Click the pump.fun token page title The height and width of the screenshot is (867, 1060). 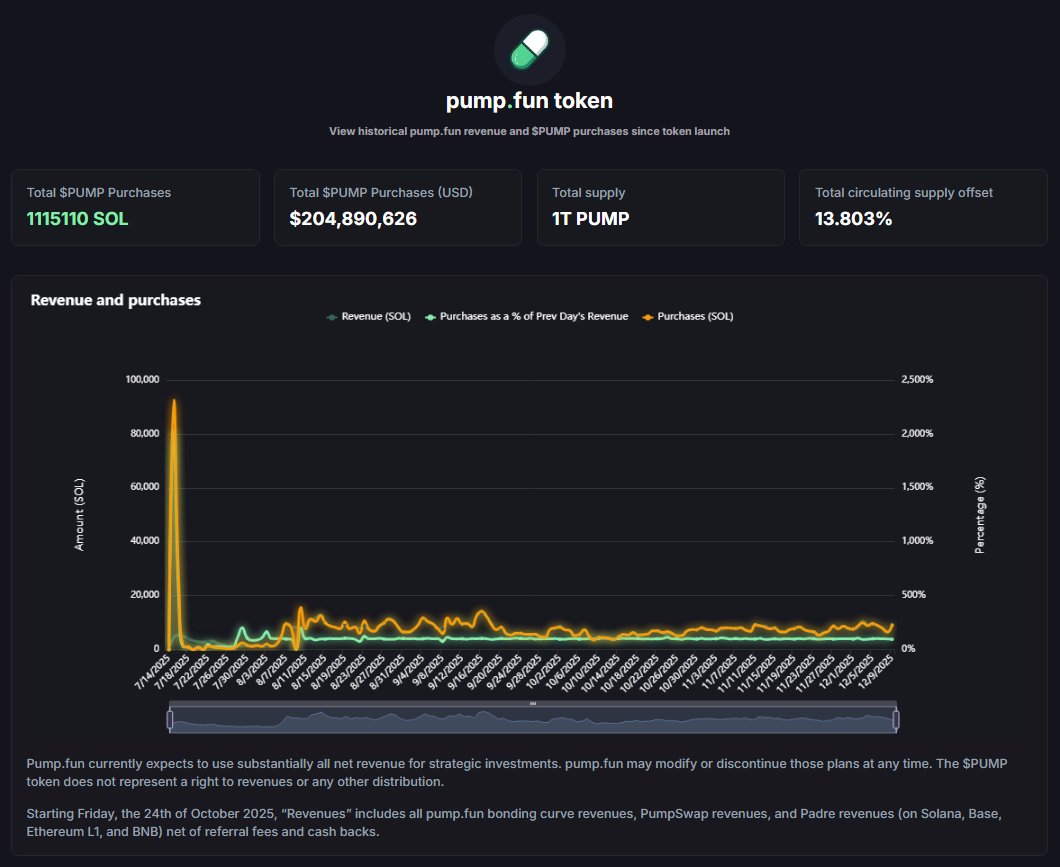[529, 101]
